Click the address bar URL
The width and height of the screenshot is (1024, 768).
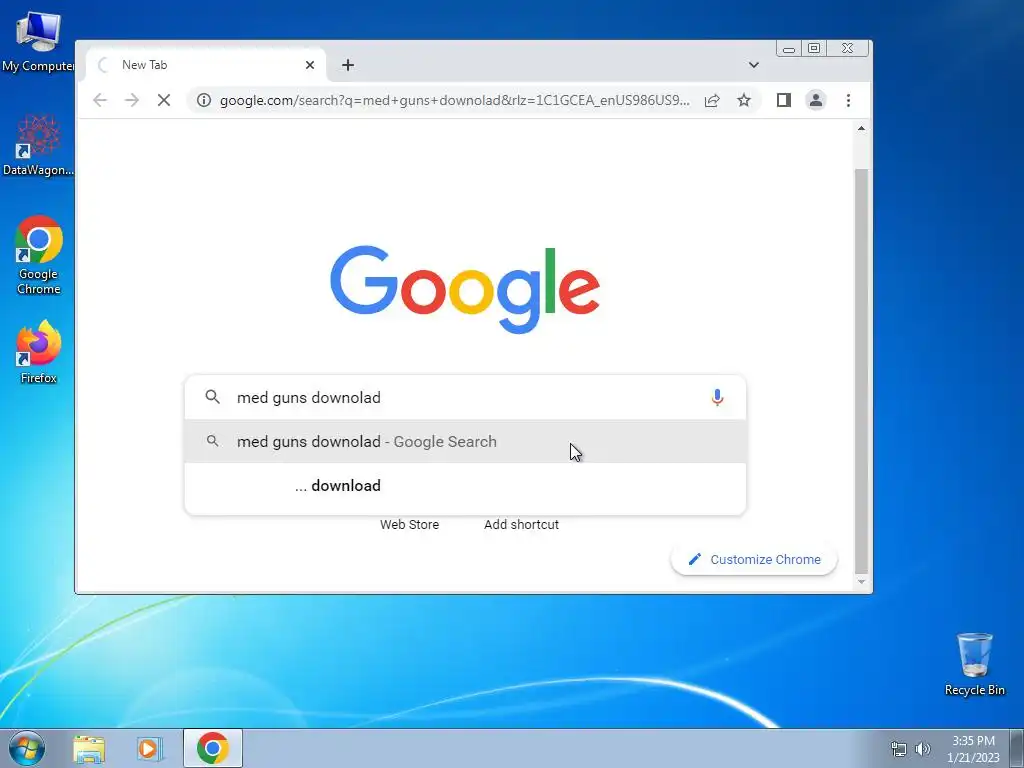(455, 100)
